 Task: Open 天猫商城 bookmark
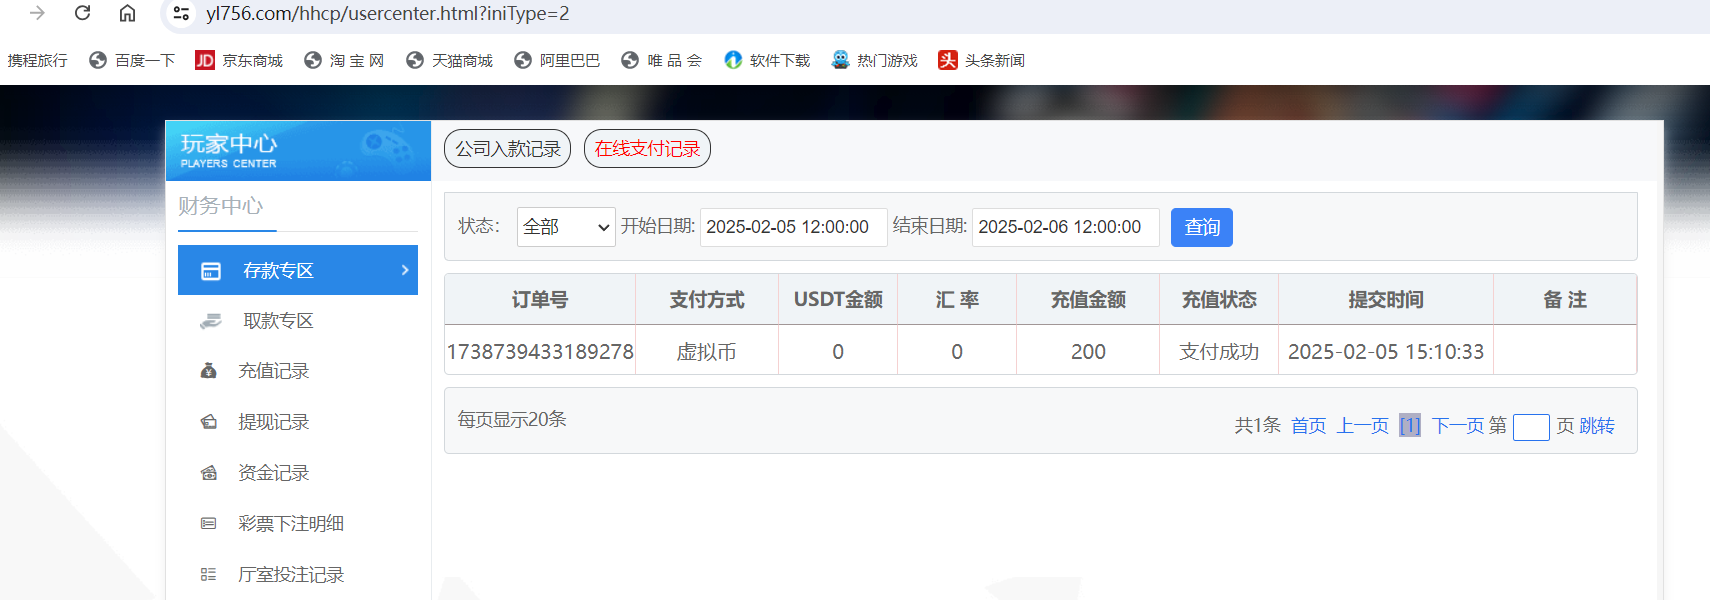(x=449, y=60)
